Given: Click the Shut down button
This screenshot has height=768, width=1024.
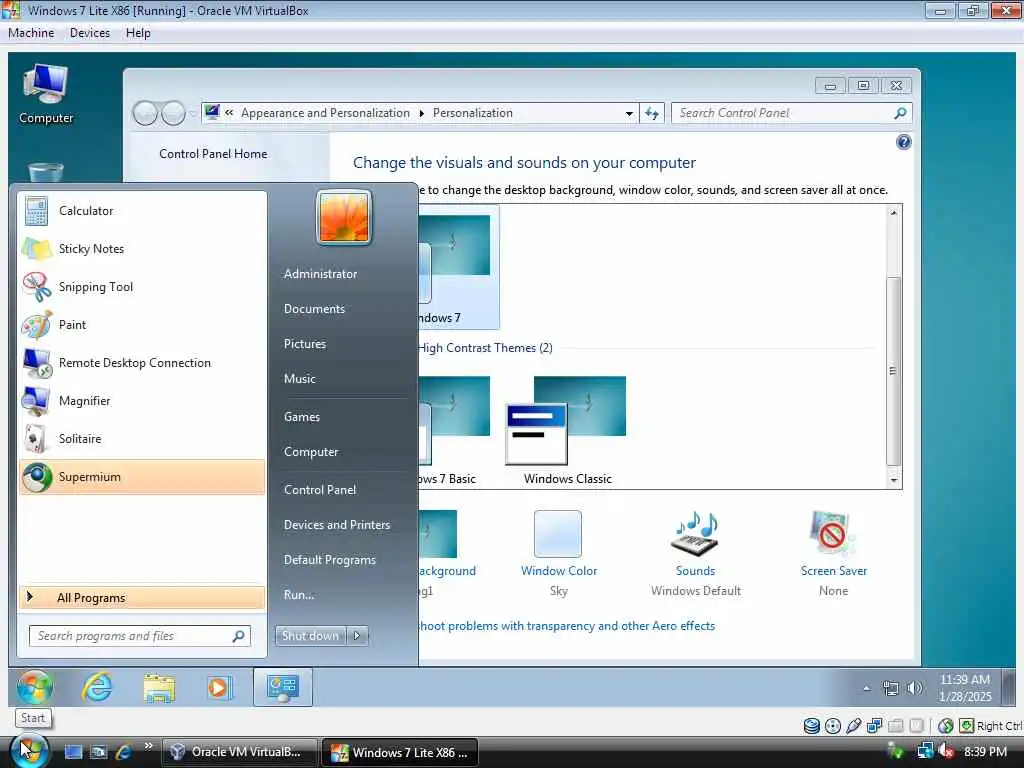Looking at the screenshot, I should click(311, 635).
